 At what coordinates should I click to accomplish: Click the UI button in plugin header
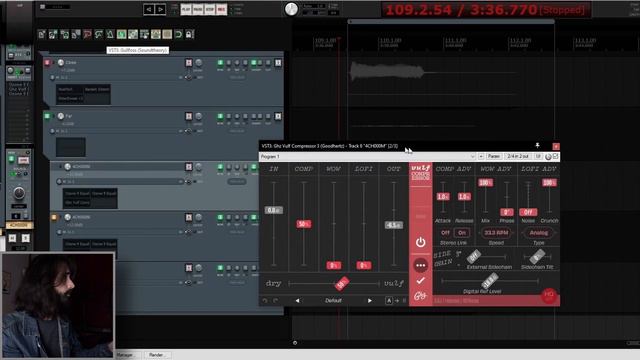coord(538,157)
